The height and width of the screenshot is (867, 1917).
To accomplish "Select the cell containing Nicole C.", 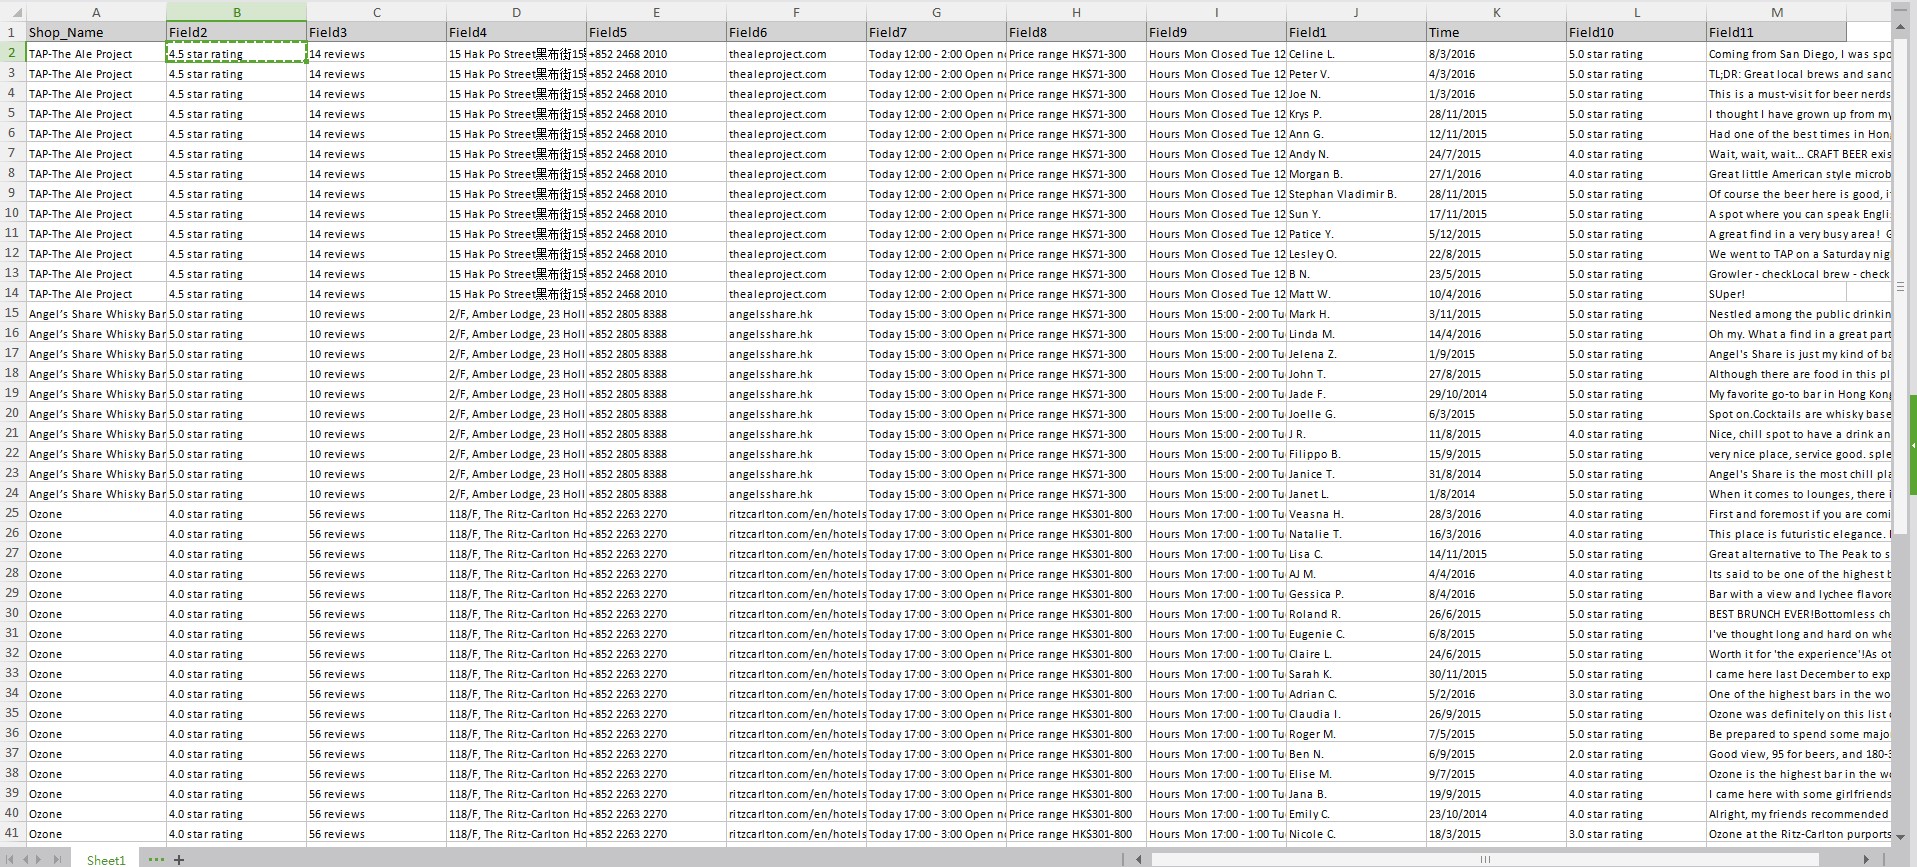I will coord(1357,834).
